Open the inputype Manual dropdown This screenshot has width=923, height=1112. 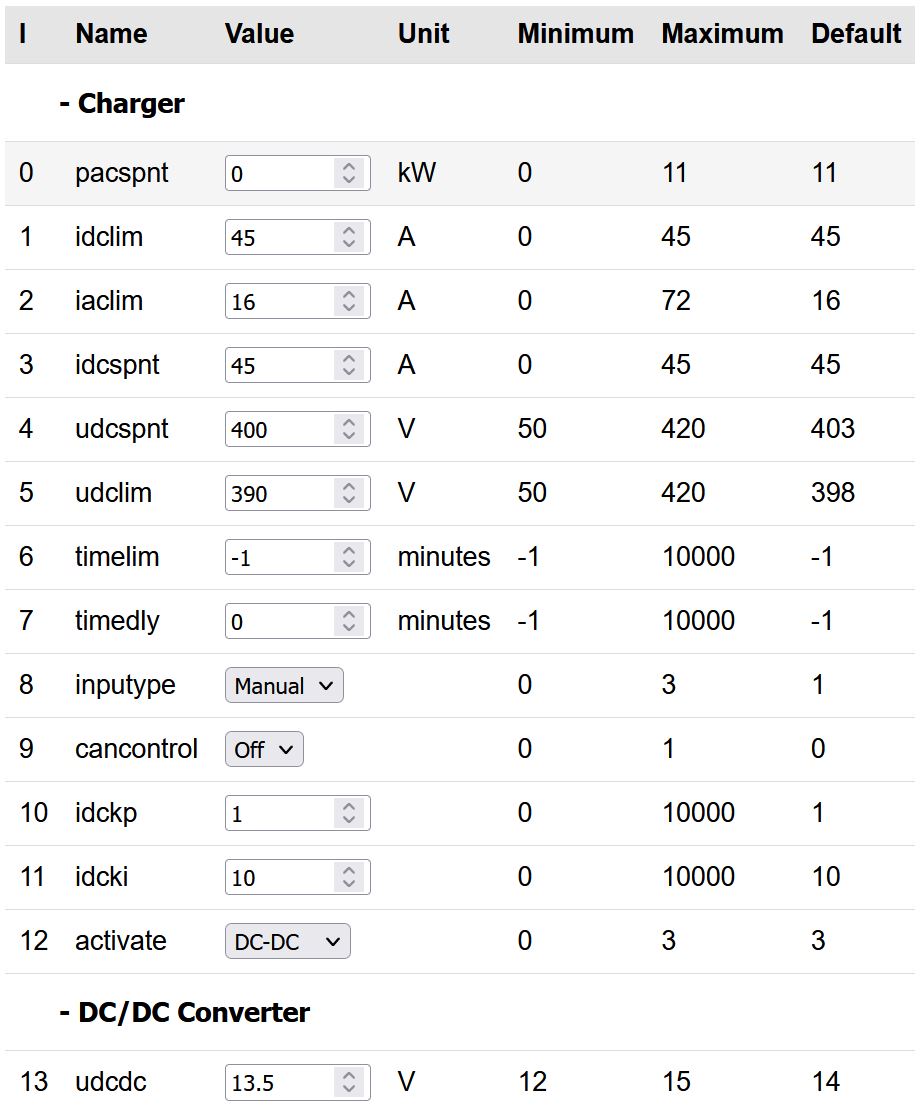[284, 685]
